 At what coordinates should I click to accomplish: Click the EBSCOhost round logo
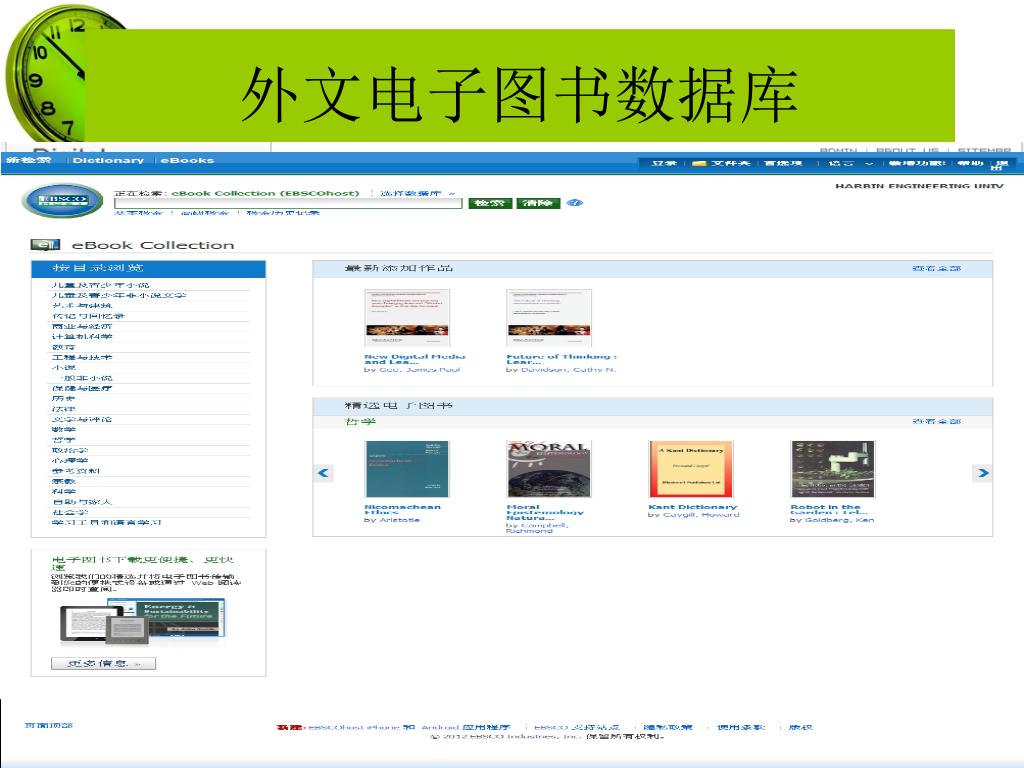coord(62,200)
